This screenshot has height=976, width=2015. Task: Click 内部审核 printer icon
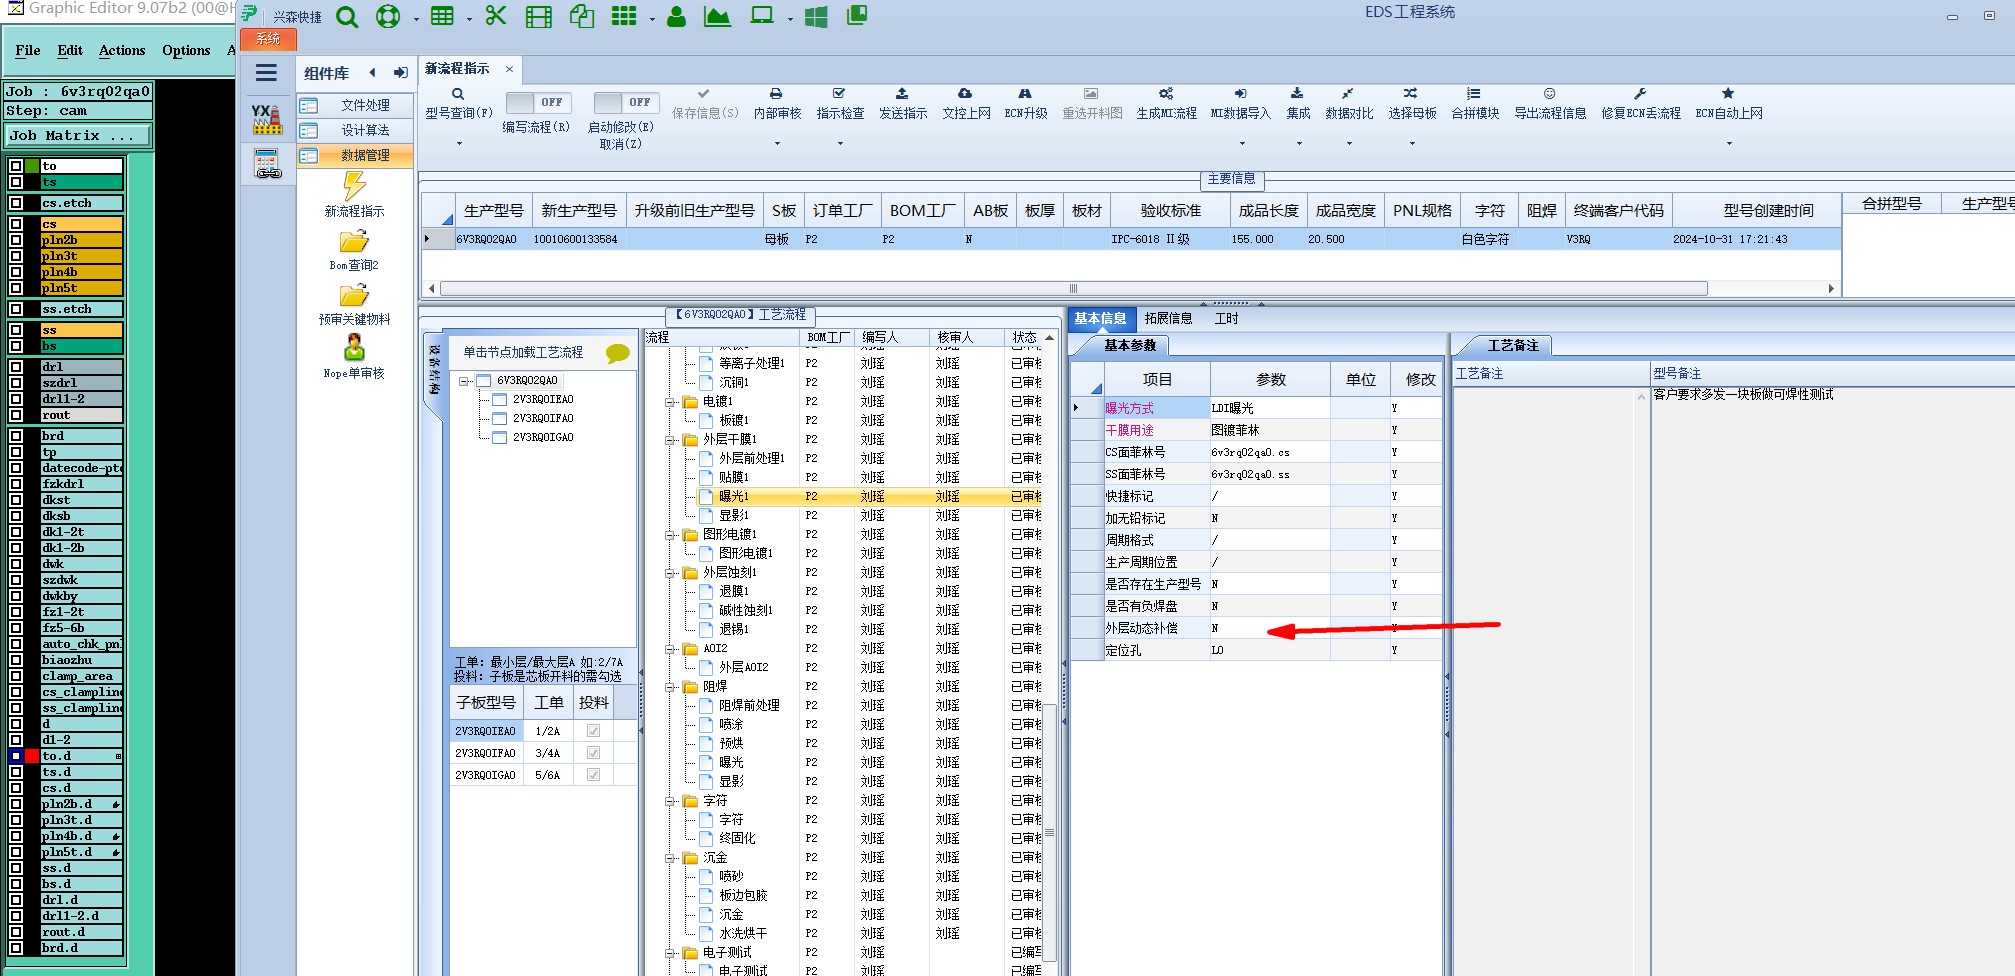(x=776, y=93)
